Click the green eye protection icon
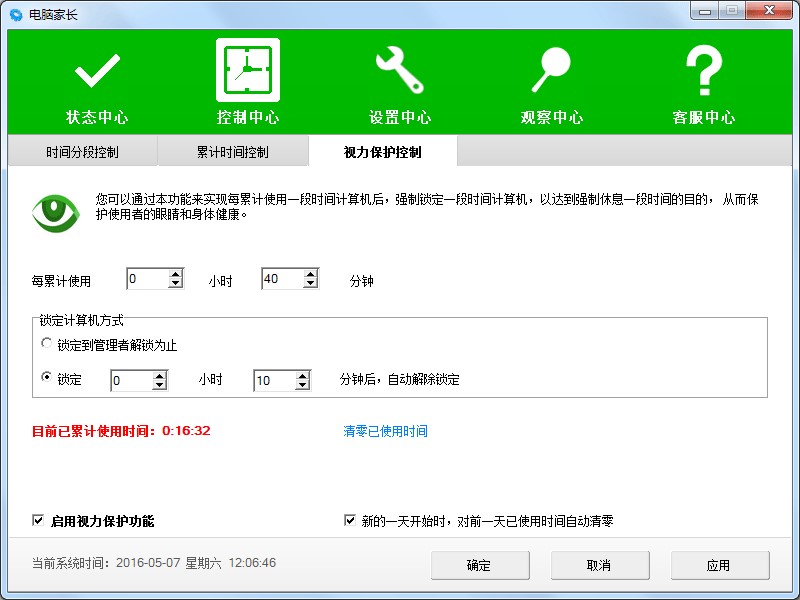This screenshot has width=800, height=600. (54, 210)
